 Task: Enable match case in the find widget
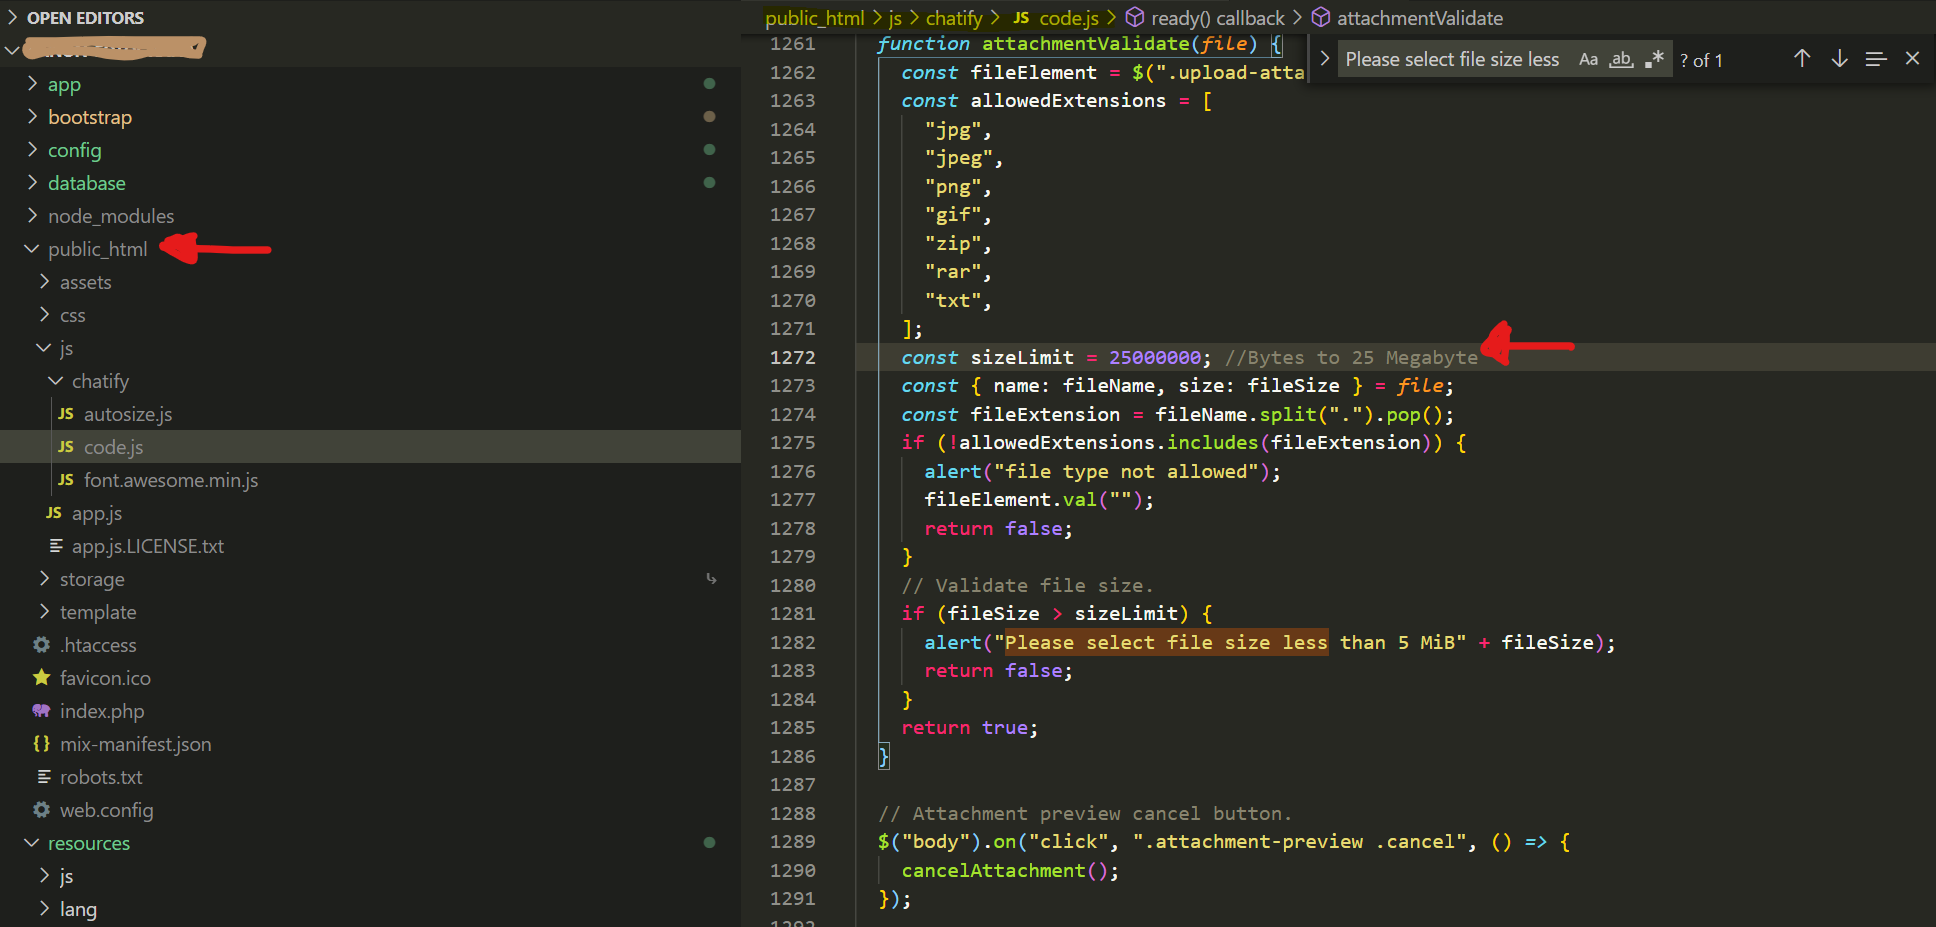tap(1588, 58)
